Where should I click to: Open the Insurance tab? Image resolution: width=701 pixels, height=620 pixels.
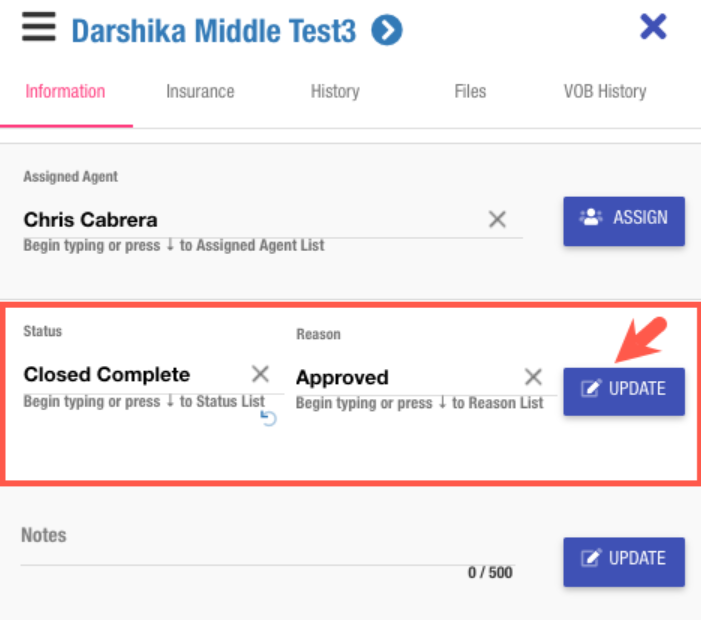(x=200, y=92)
